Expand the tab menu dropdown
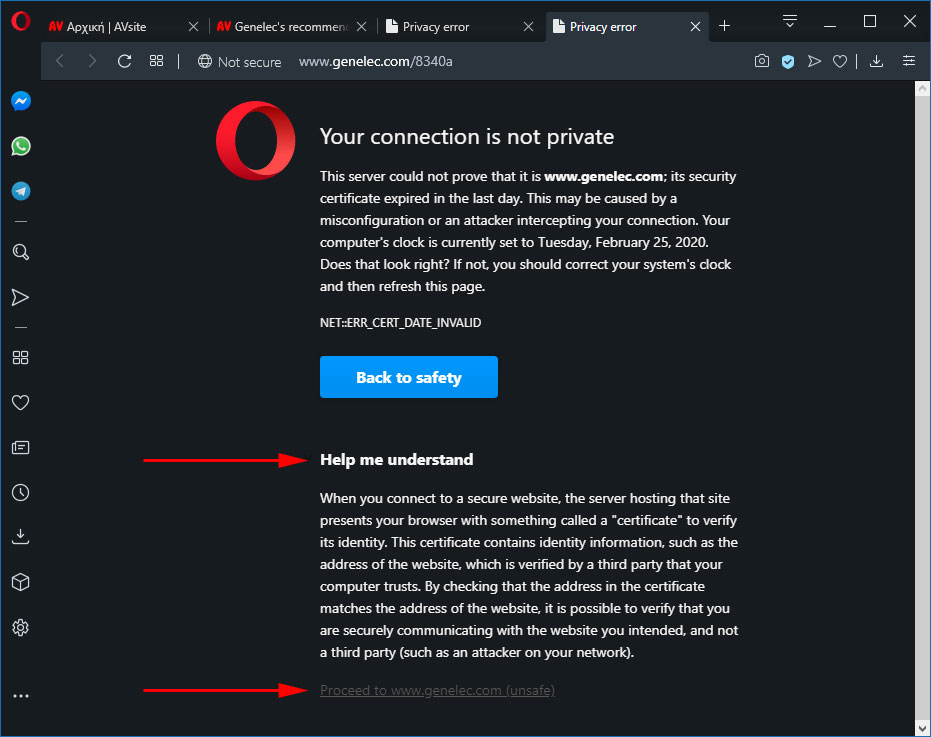Viewport: 931px width, 737px height. coord(790,21)
